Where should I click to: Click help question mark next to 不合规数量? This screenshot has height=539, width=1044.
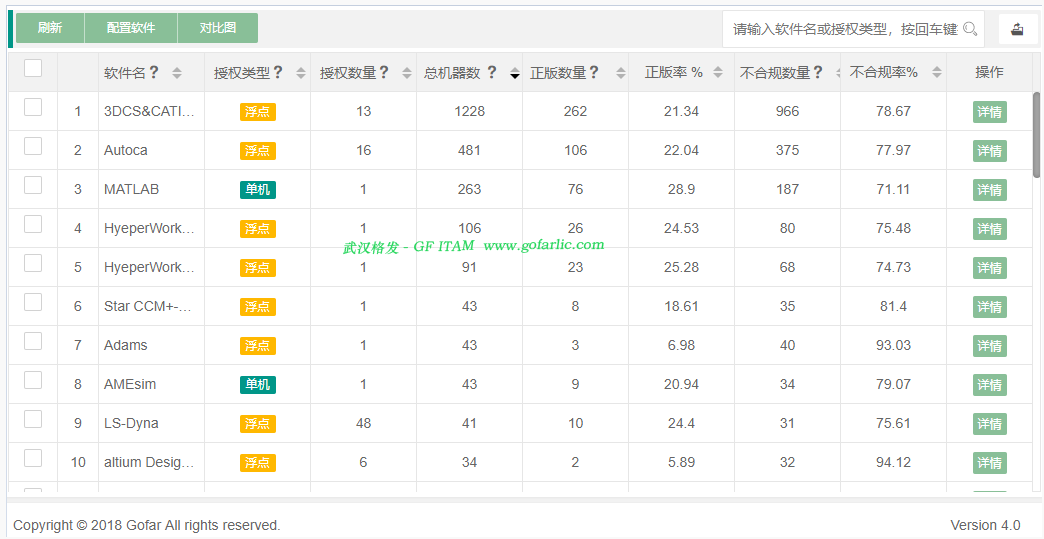[x=818, y=73]
